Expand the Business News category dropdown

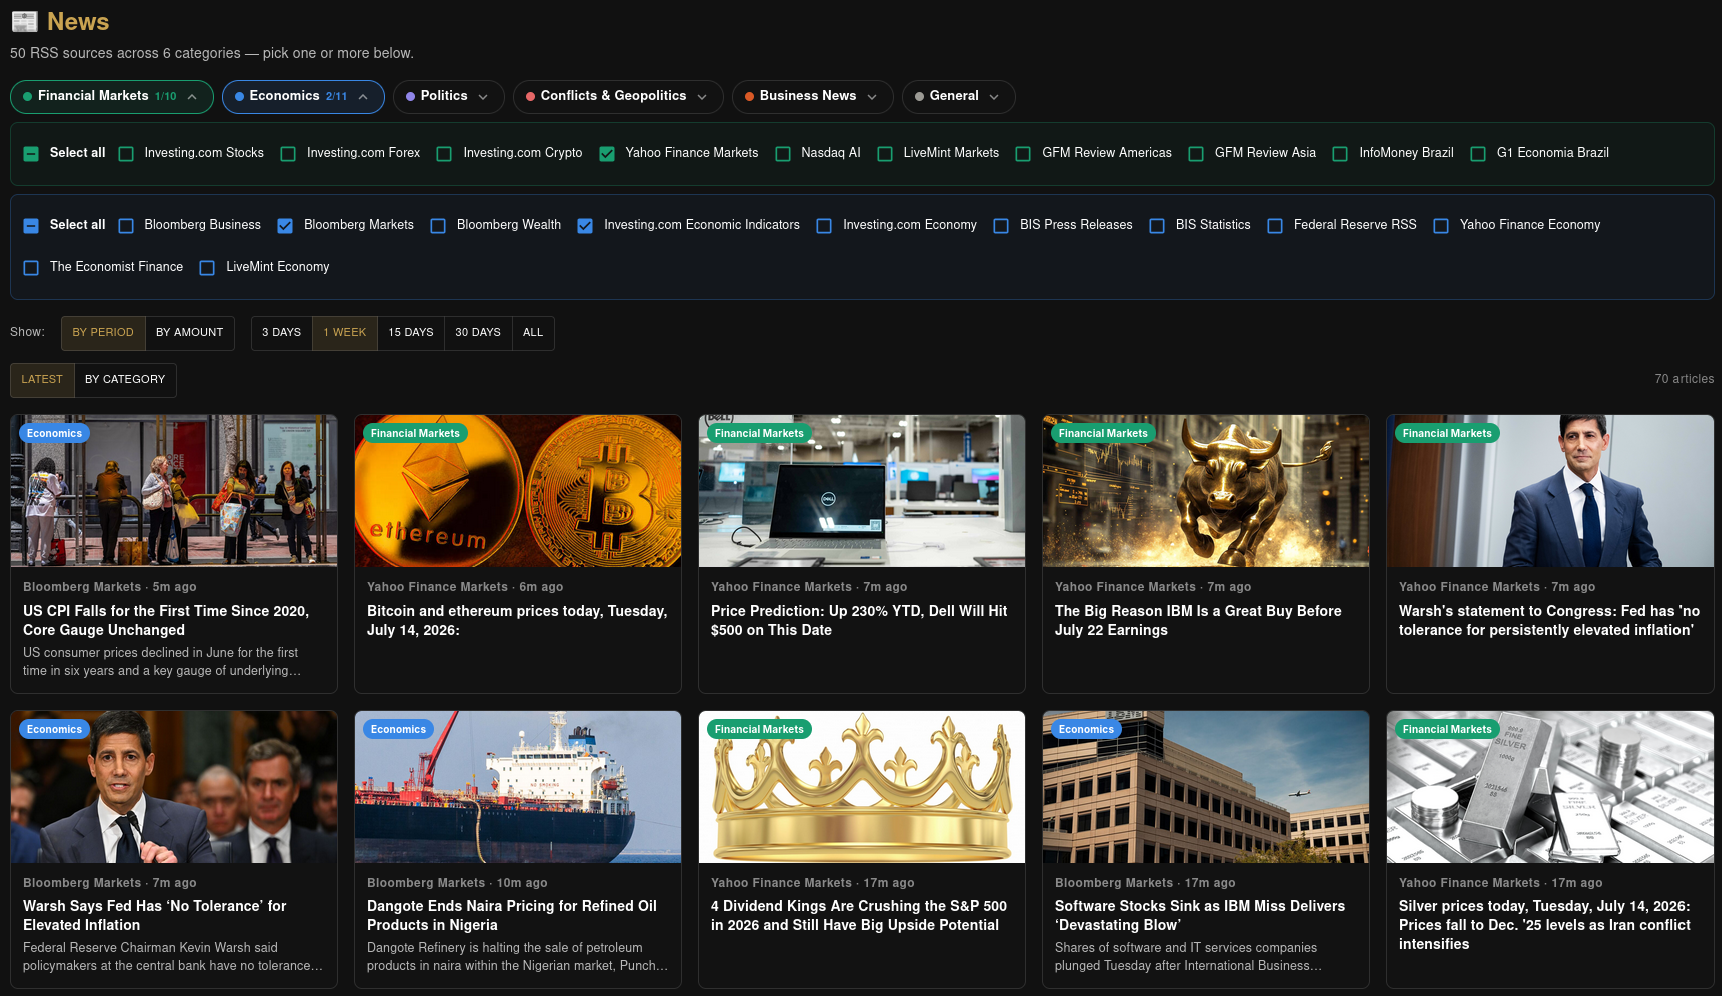tap(812, 96)
